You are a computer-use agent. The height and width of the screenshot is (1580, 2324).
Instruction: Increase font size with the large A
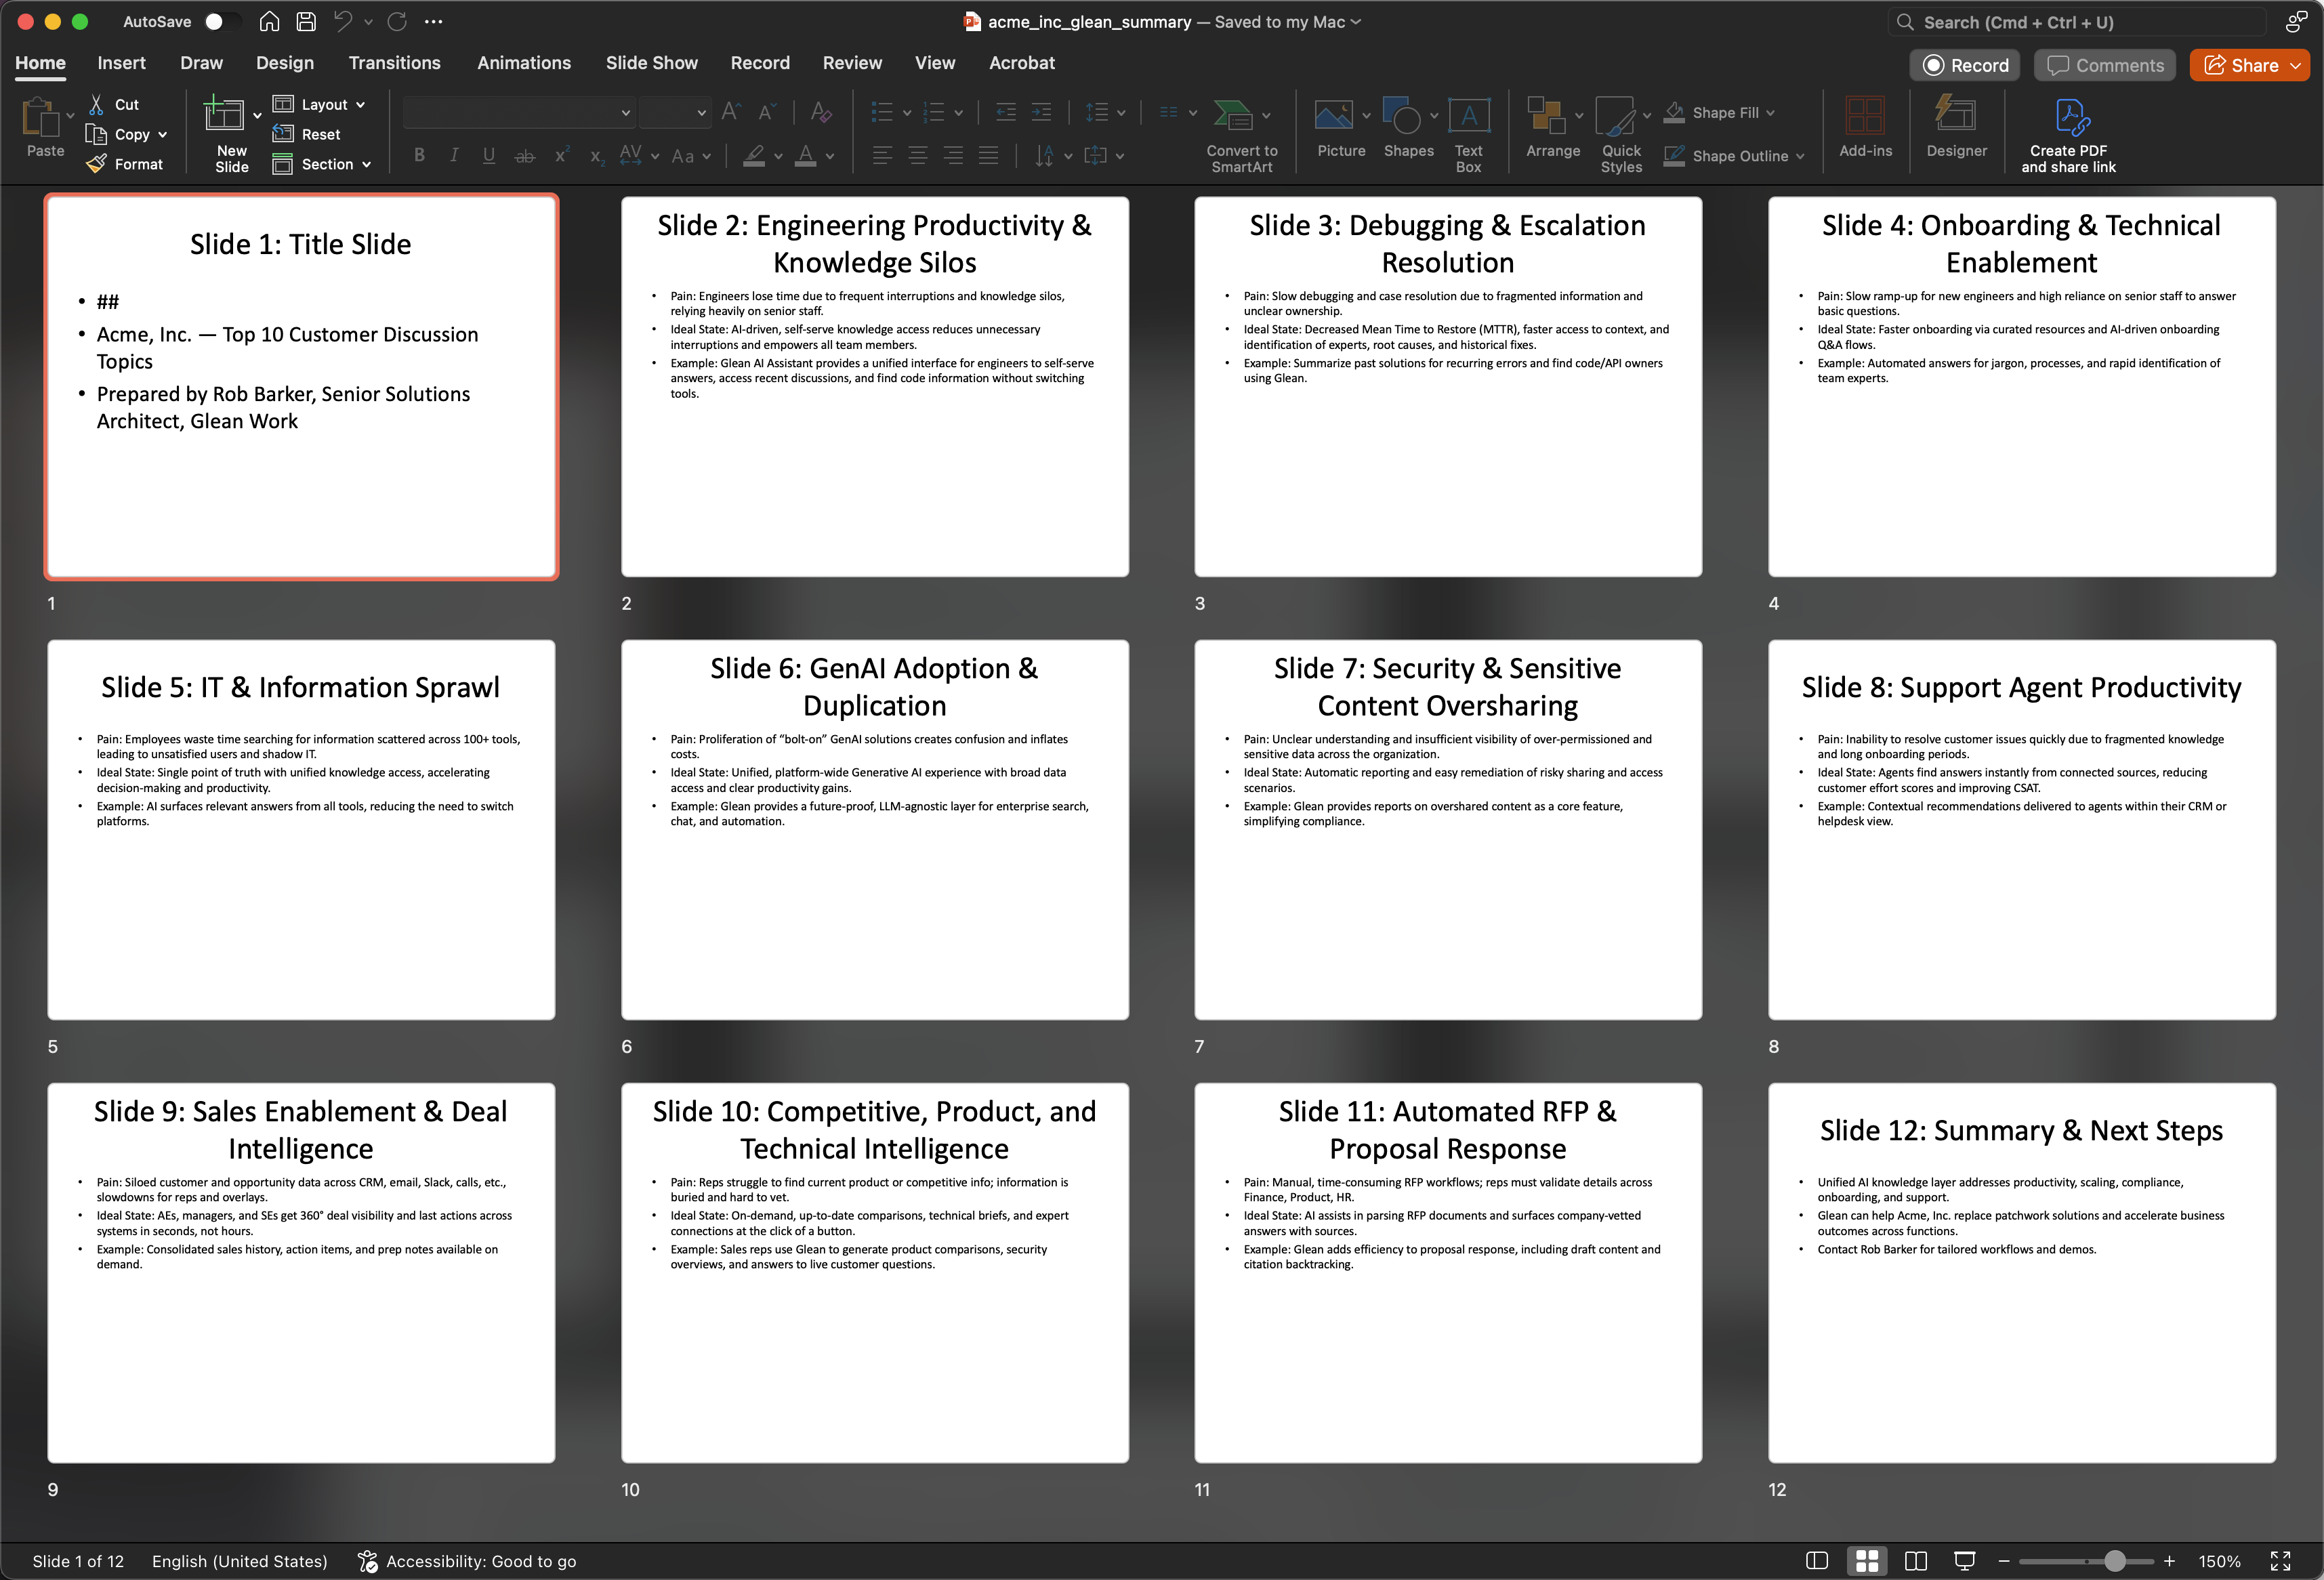point(731,112)
